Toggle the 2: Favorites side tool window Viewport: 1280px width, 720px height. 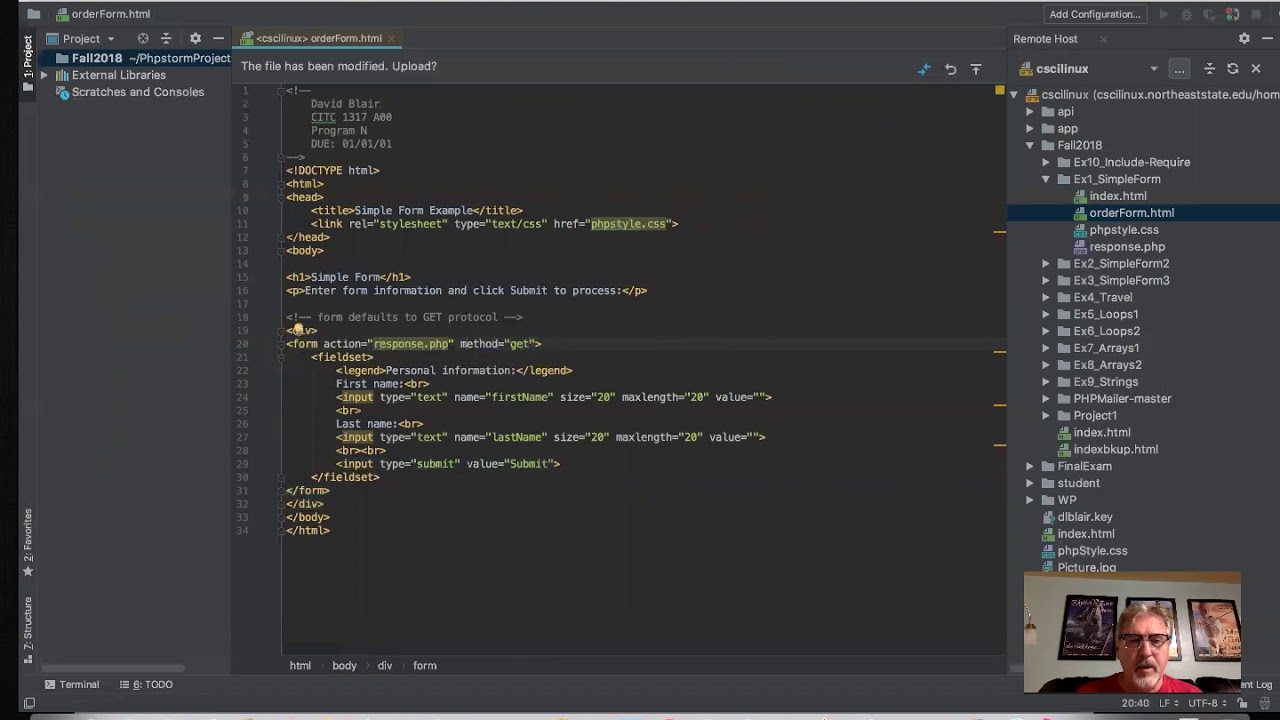click(28, 542)
